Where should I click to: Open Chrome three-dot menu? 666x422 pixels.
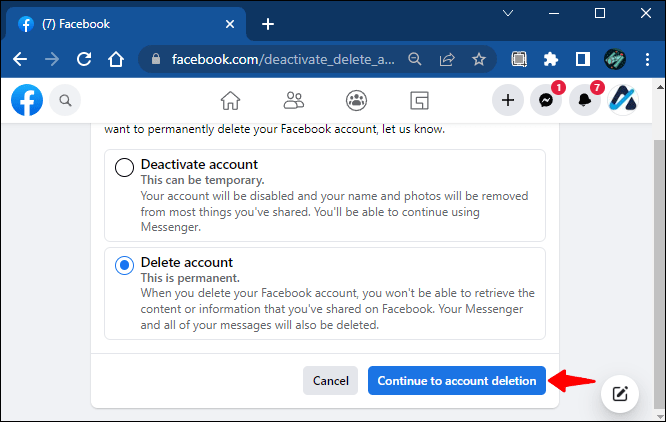pos(647,59)
